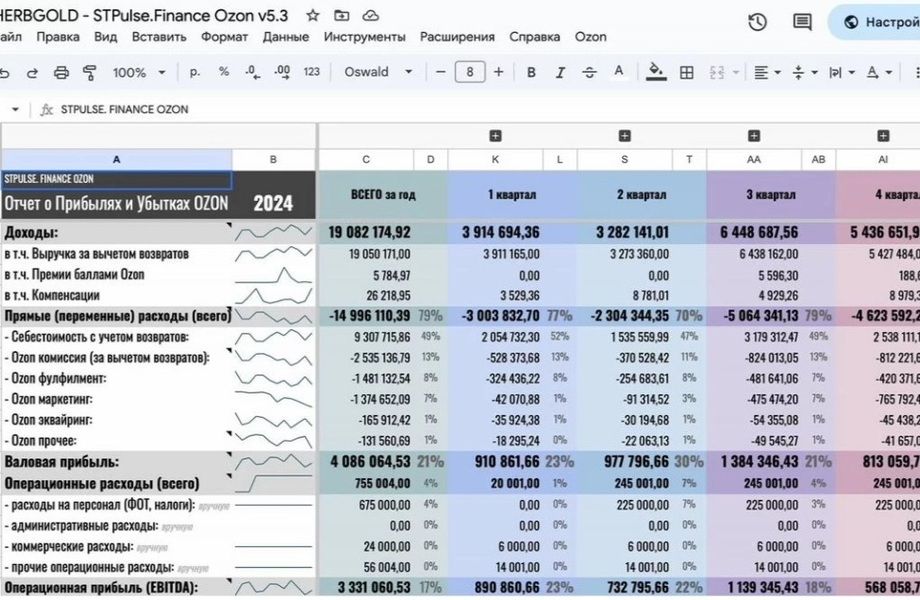Expand merge cells dropdown arrow
This screenshot has width=920, height=600.
click(735, 73)
